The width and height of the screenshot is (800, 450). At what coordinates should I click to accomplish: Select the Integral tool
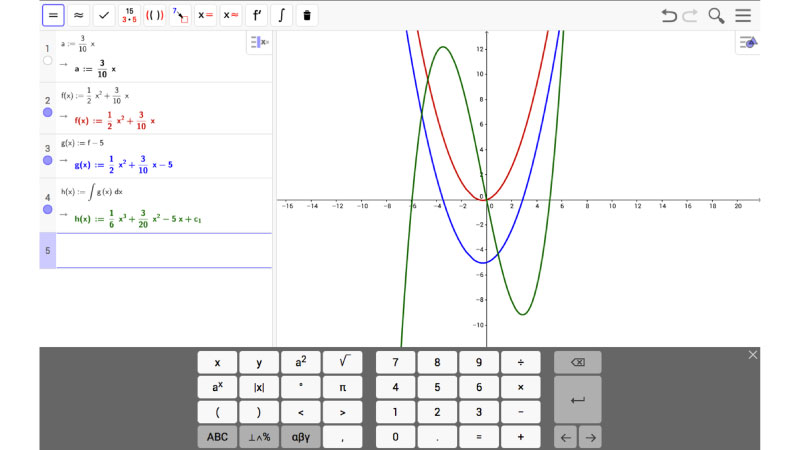[x=281, y=16]
